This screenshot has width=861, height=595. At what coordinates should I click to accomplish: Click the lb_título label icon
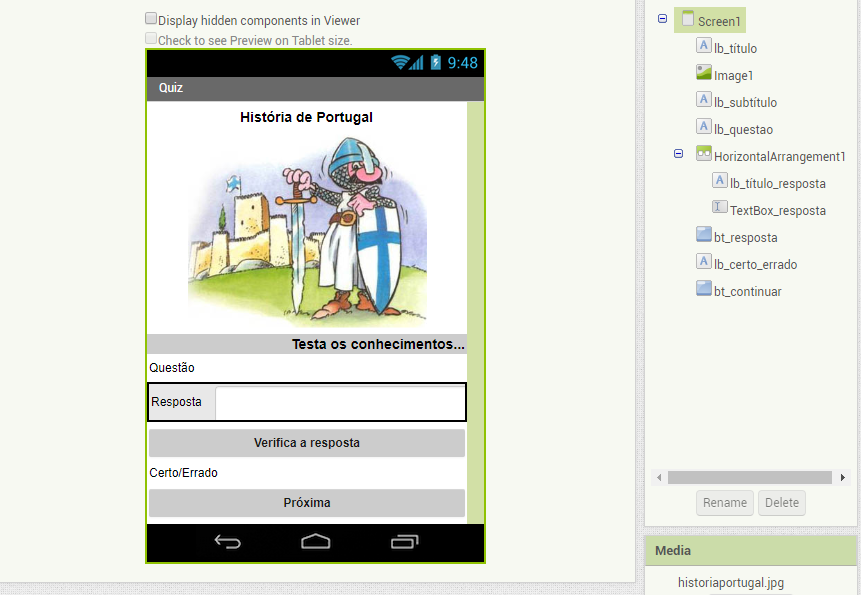(703, 45)
